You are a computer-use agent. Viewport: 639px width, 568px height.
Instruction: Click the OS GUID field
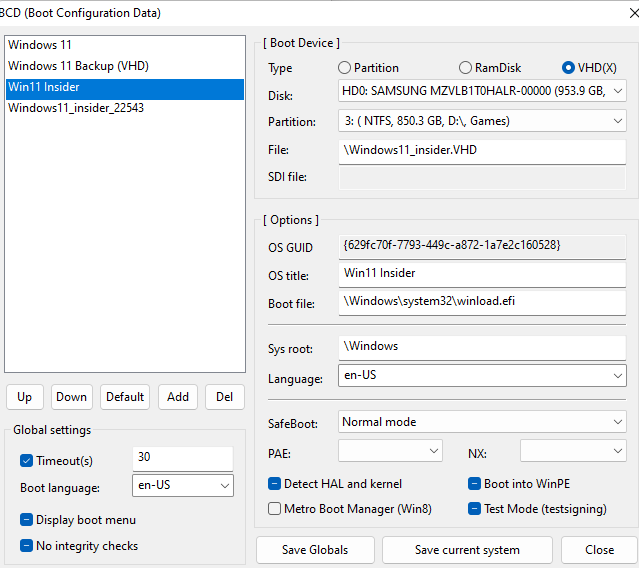coord(482,247)
